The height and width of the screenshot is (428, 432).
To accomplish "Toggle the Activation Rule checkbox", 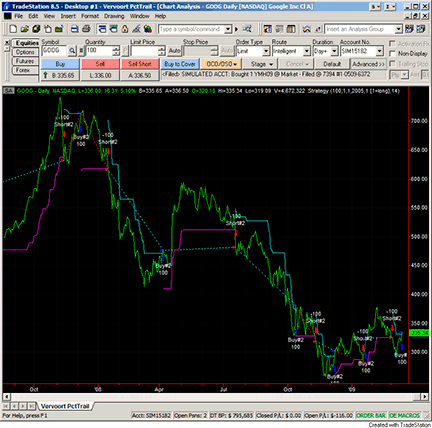I will (392, 44).
